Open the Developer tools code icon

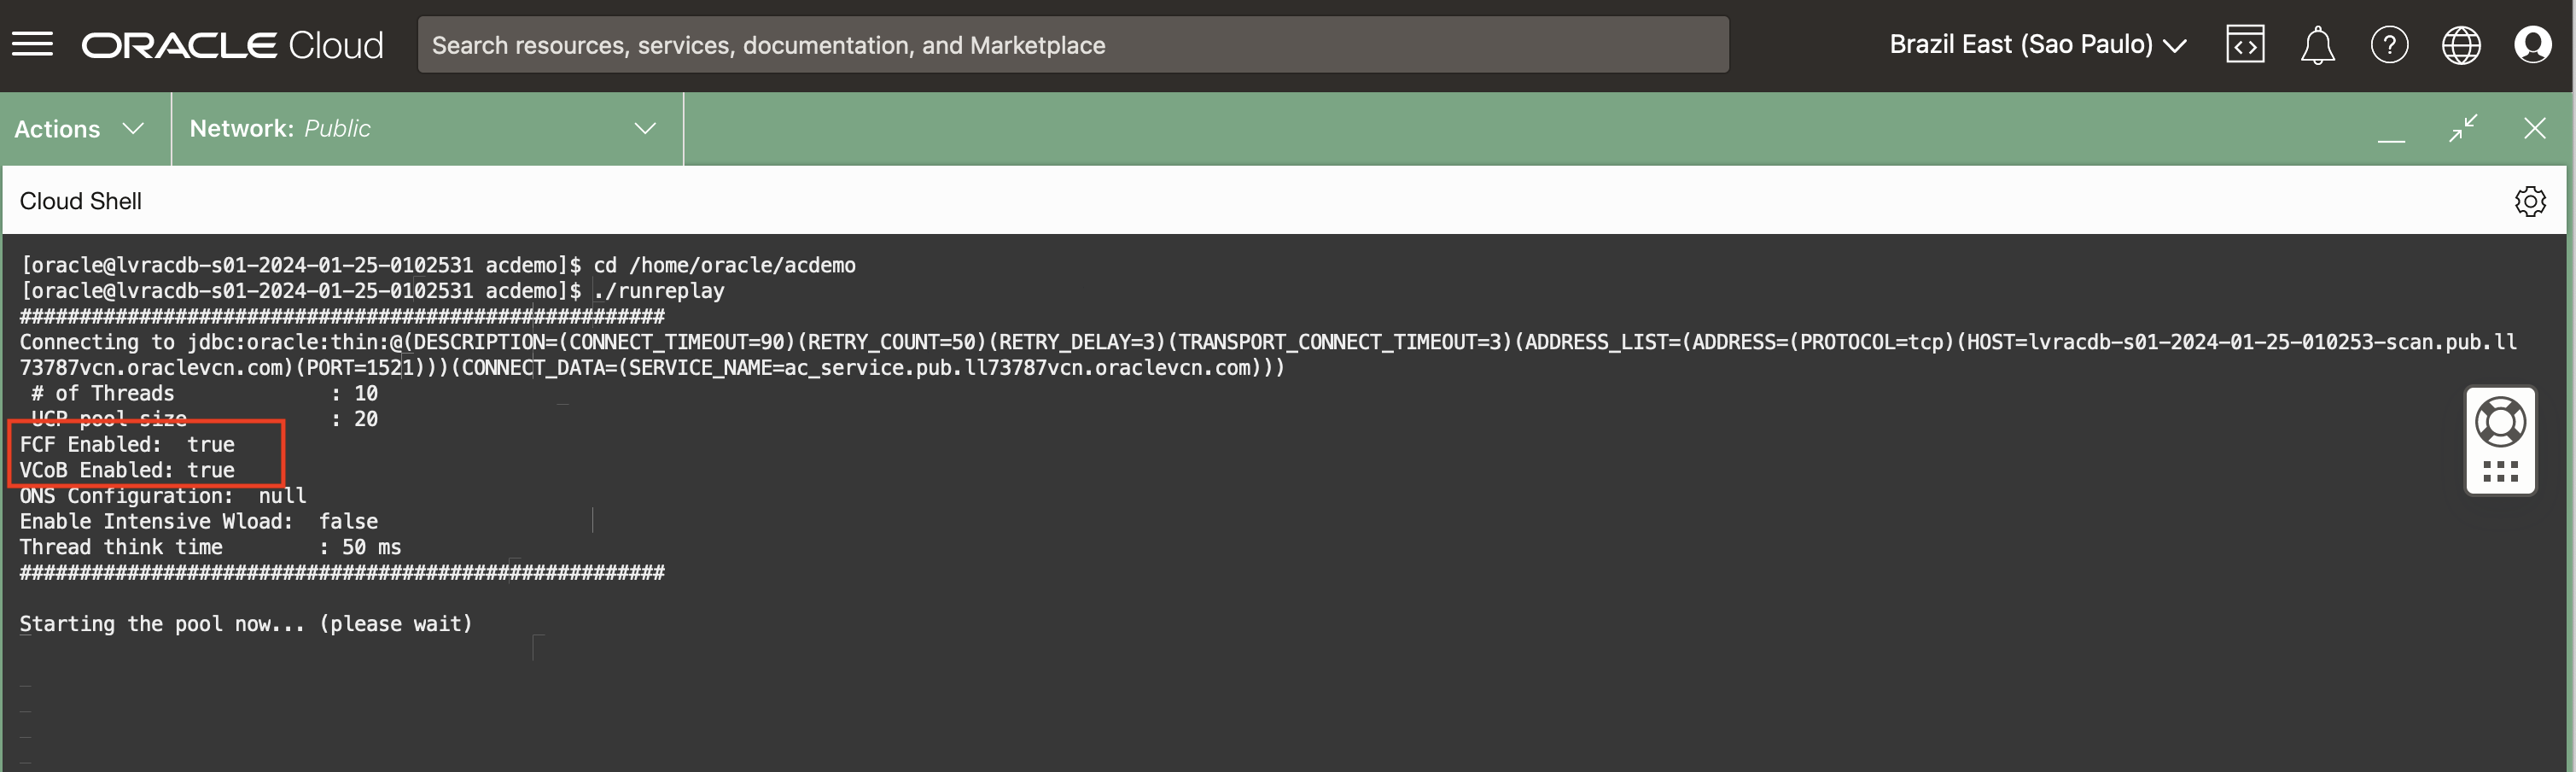pyautogui.click(x=2244, y=45)
